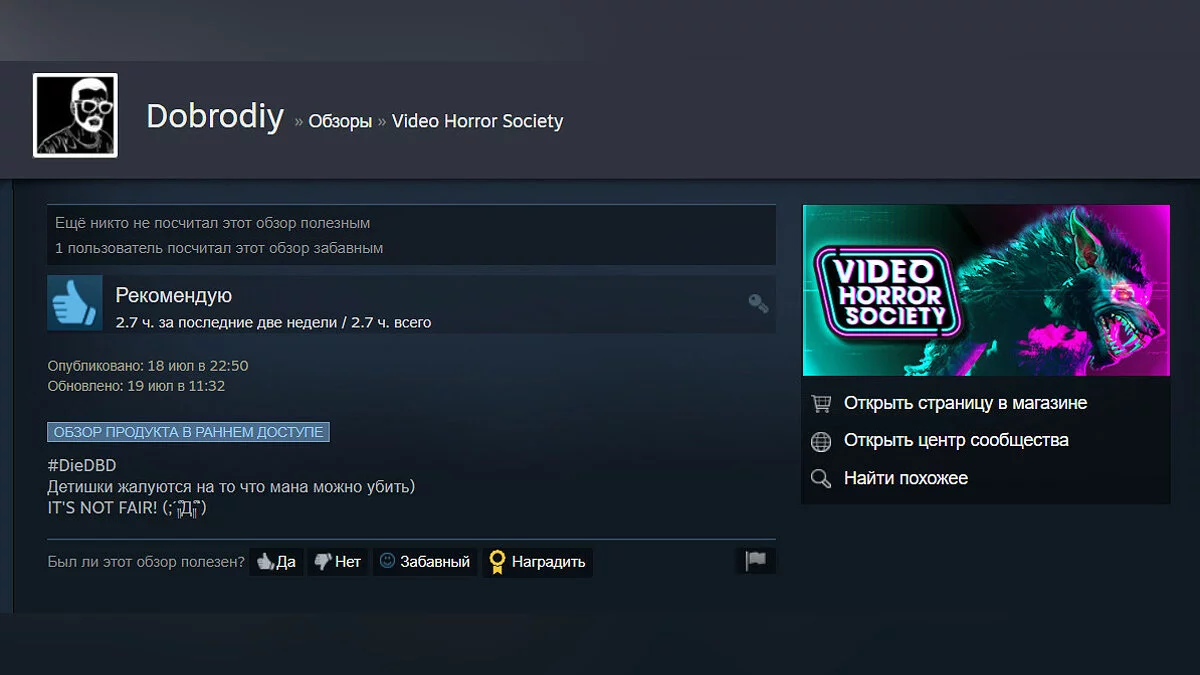The height and width of the screenshot is (675, 1200).
Task: Mark the review as Забавный
Action: coord(425,562)
